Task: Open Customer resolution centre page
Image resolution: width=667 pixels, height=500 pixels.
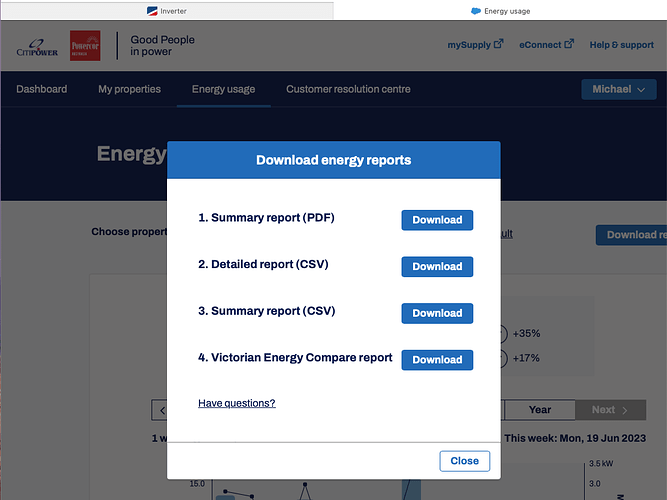Action: tap(348, 89)
